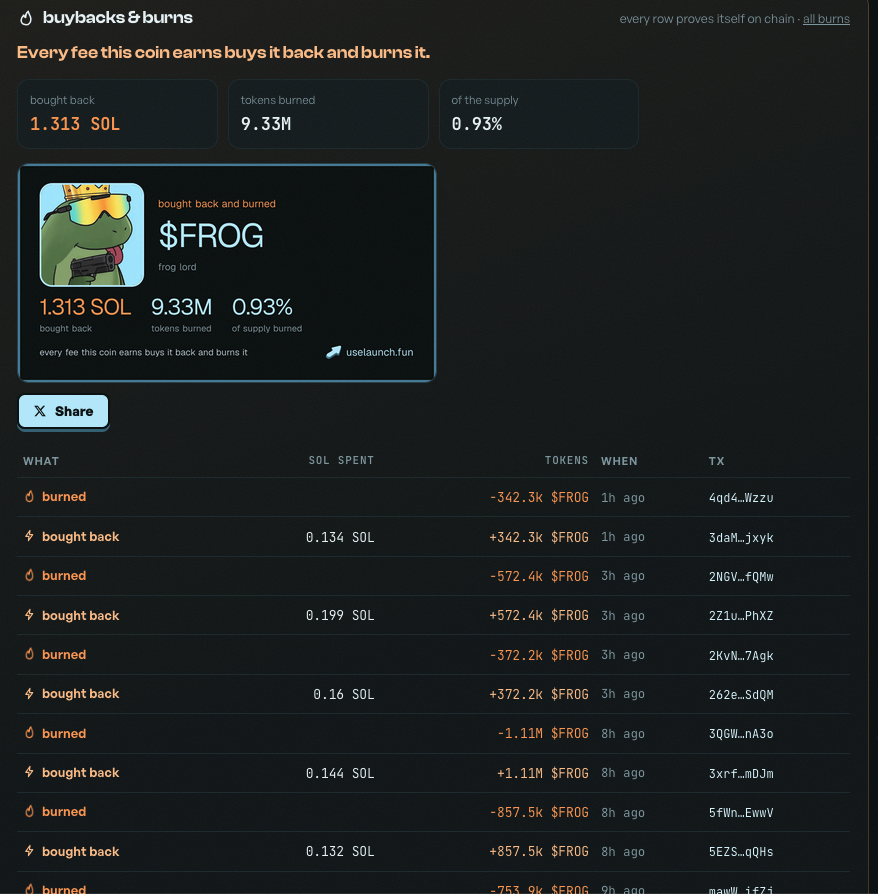
Task: Open transaction 3QGW…nA3o
Action: [741, 734]
